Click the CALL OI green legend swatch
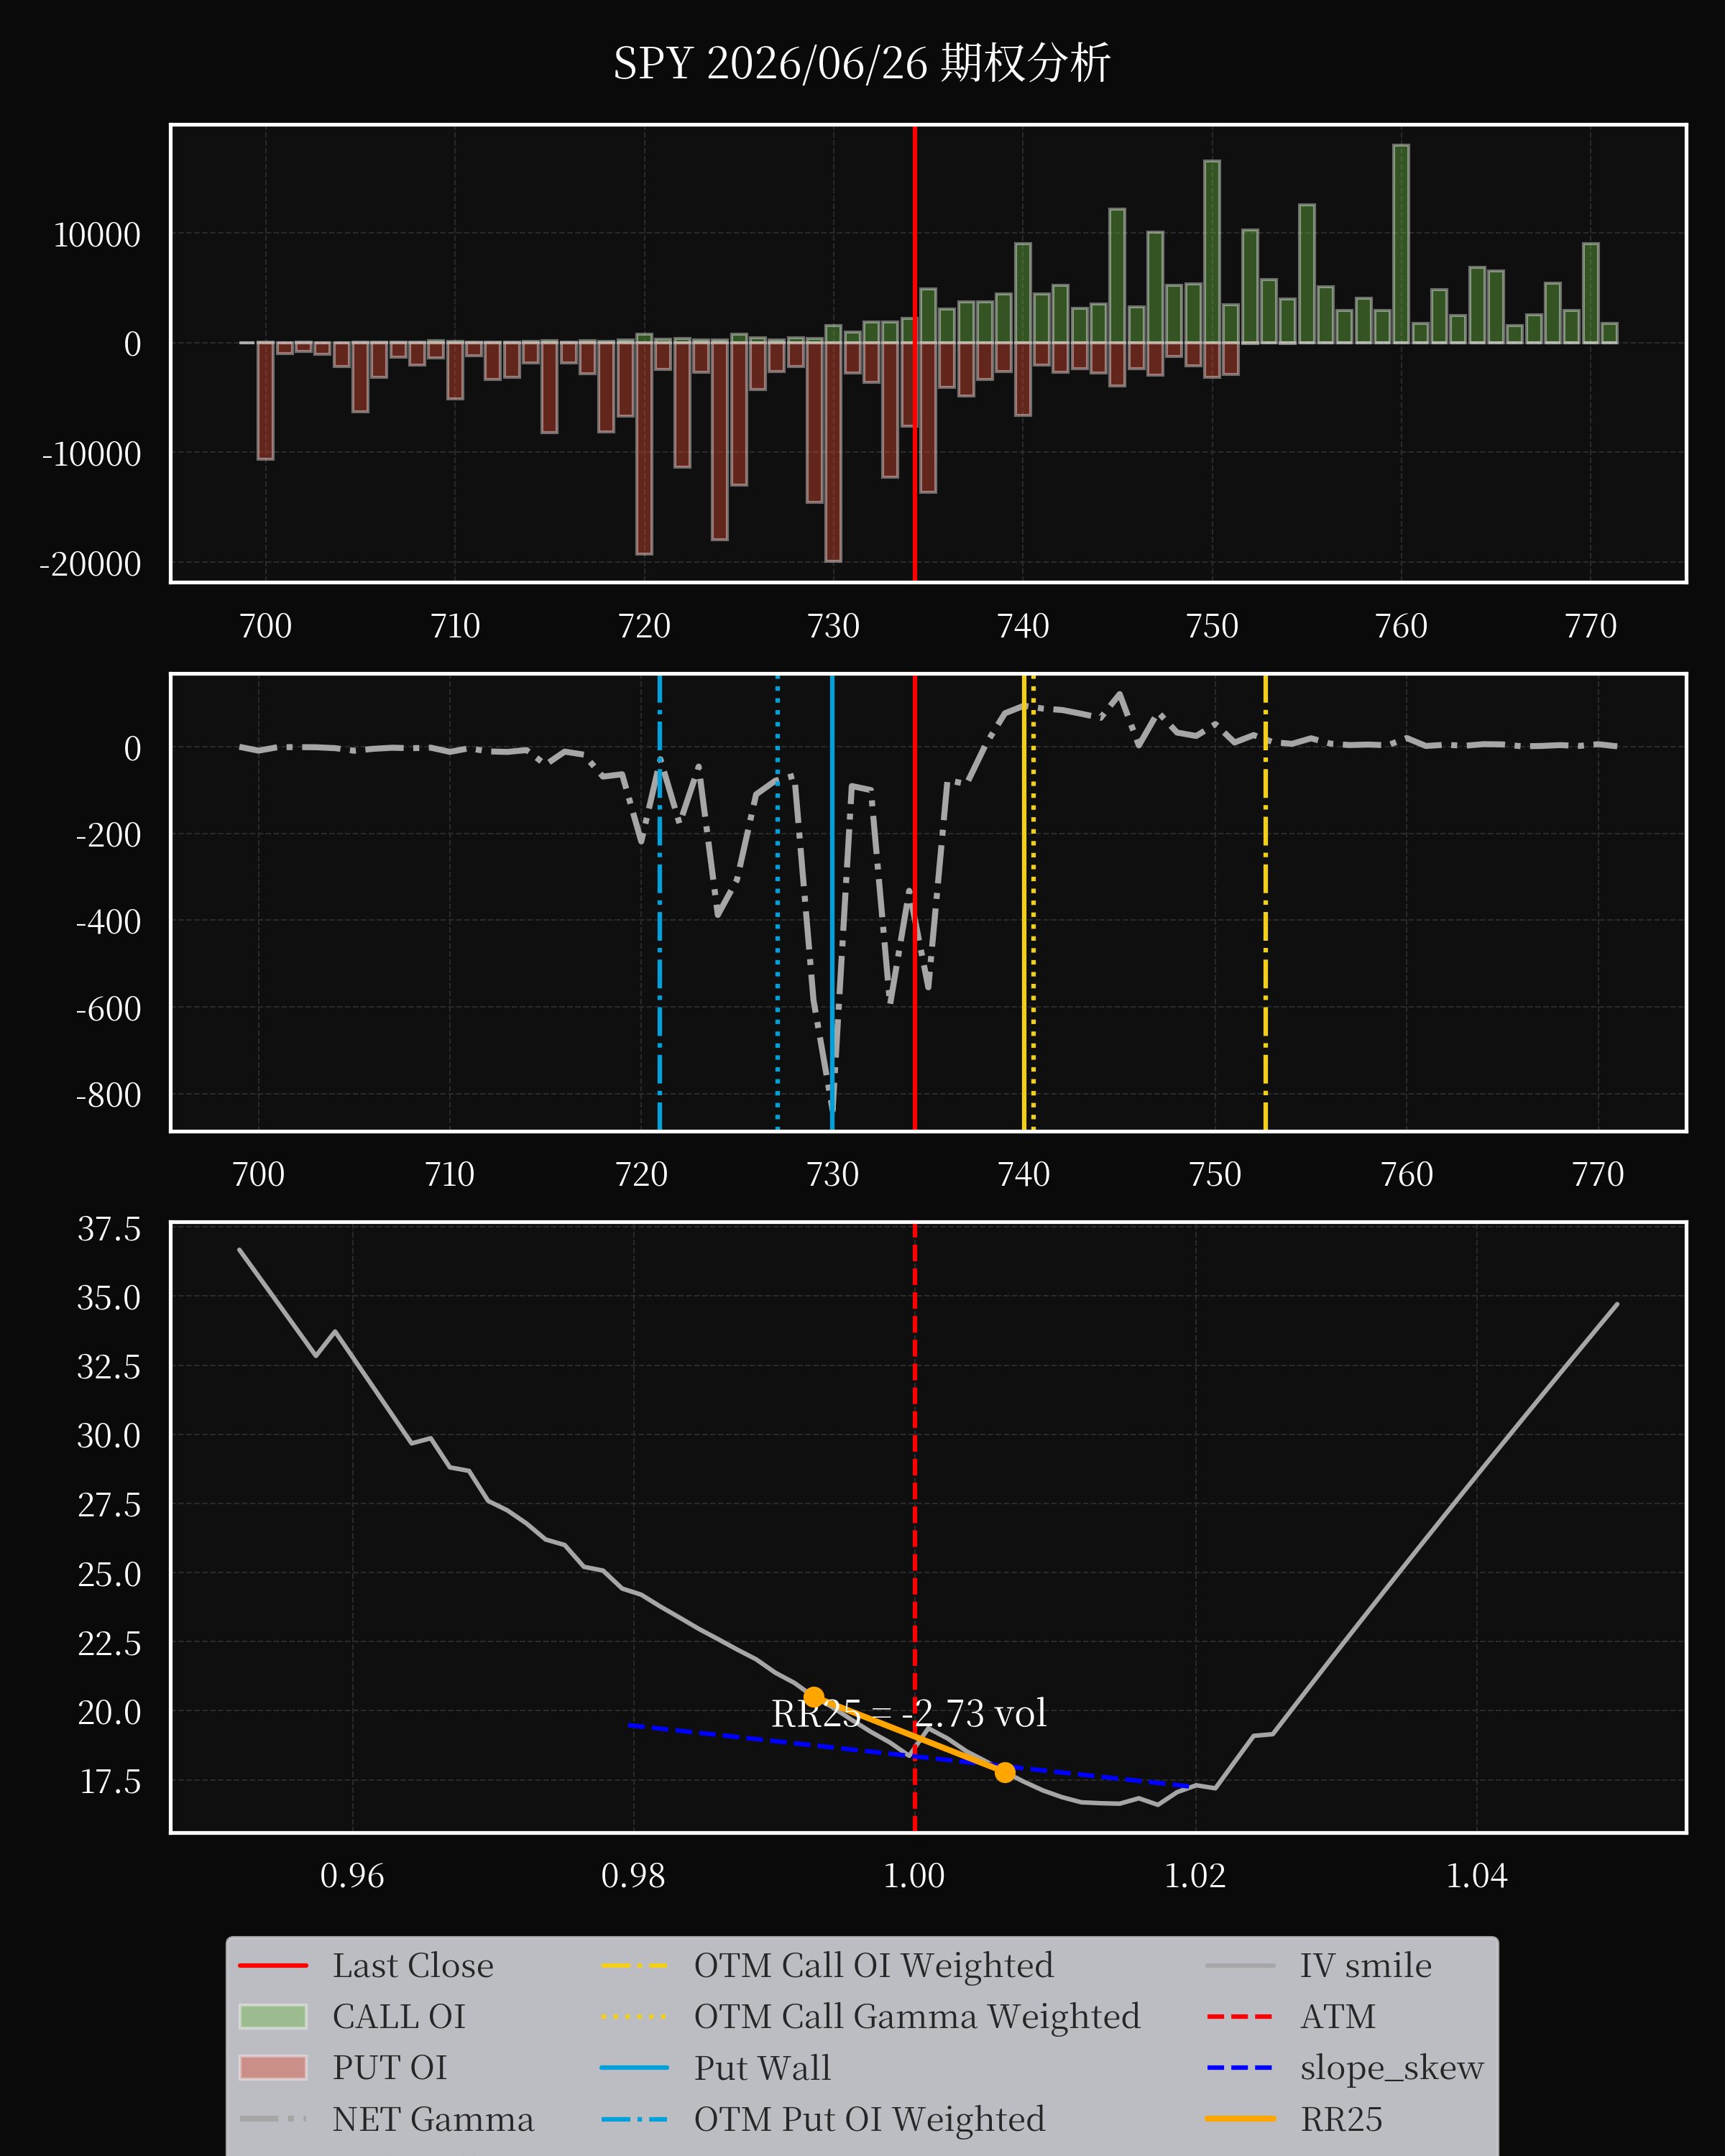Screen dimensions: 1725x2156 pyautogui.click(x=273, y=2016)
